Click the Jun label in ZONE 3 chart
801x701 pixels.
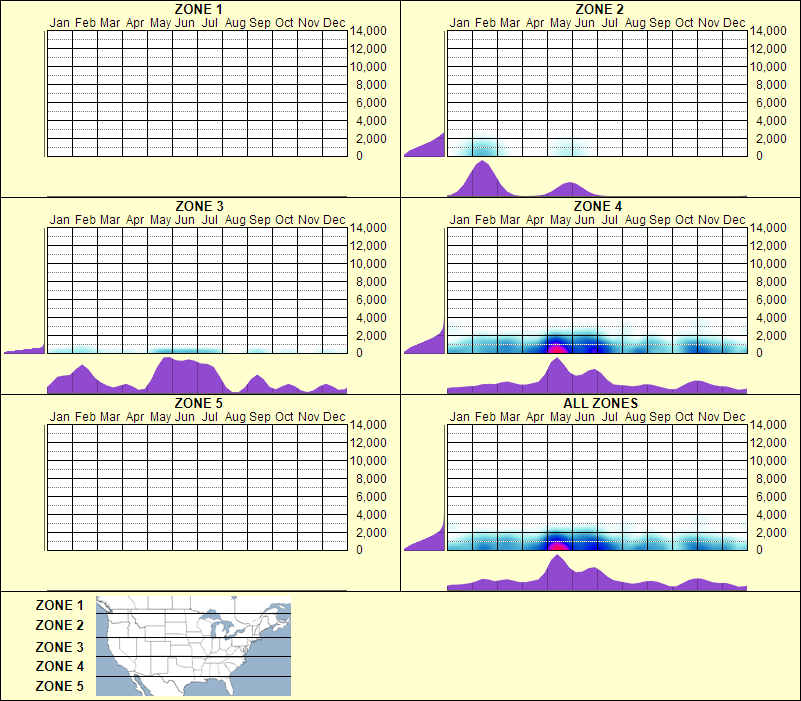tap(184, 220)
